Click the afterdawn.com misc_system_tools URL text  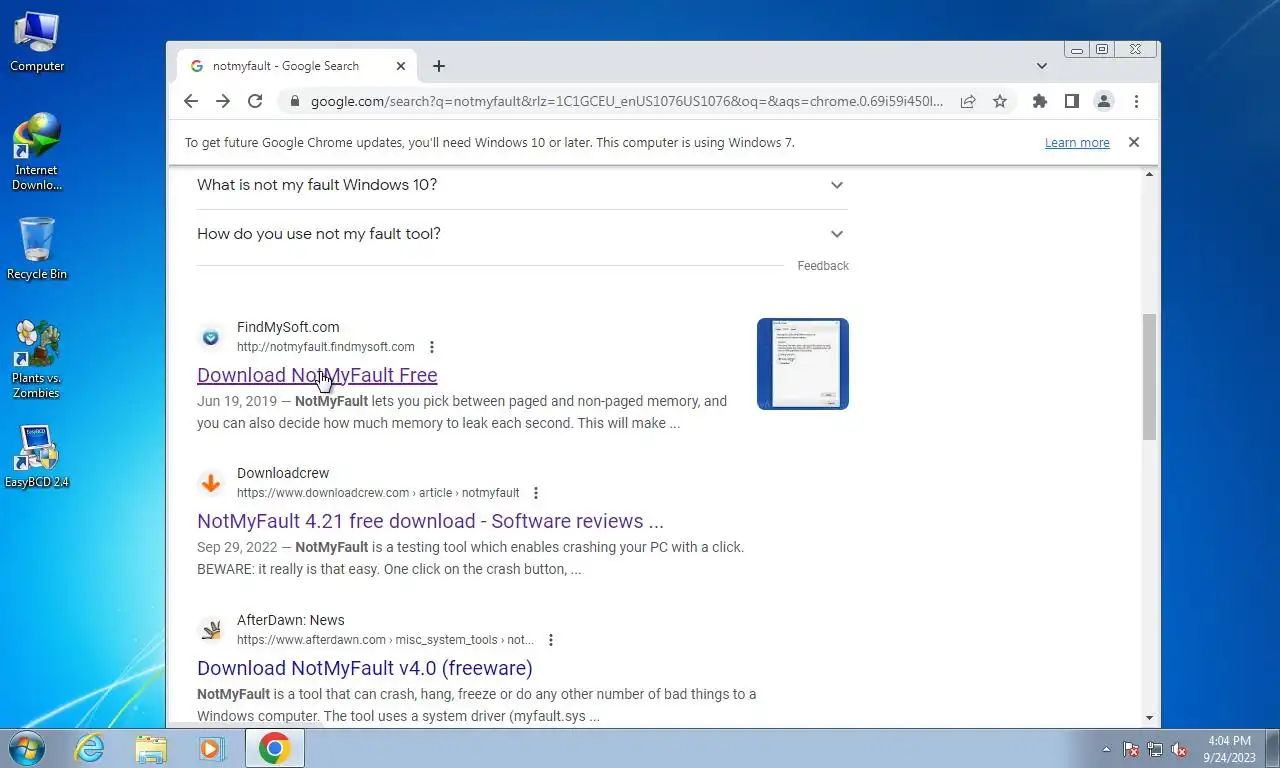(x=385, y=640)
